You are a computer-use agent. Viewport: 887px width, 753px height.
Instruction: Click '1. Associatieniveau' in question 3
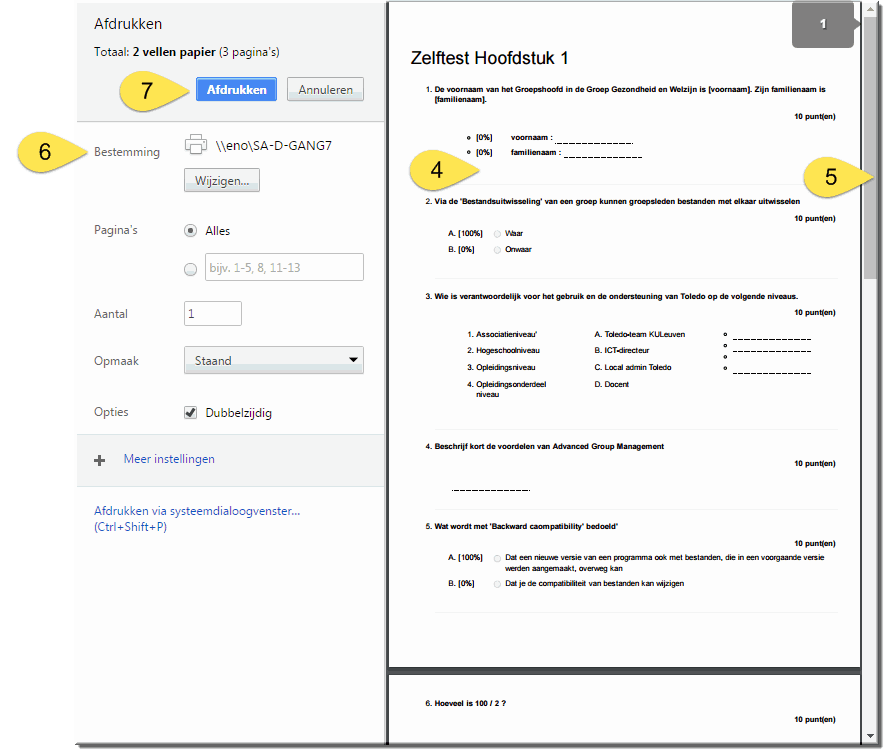tap(502, 334)
